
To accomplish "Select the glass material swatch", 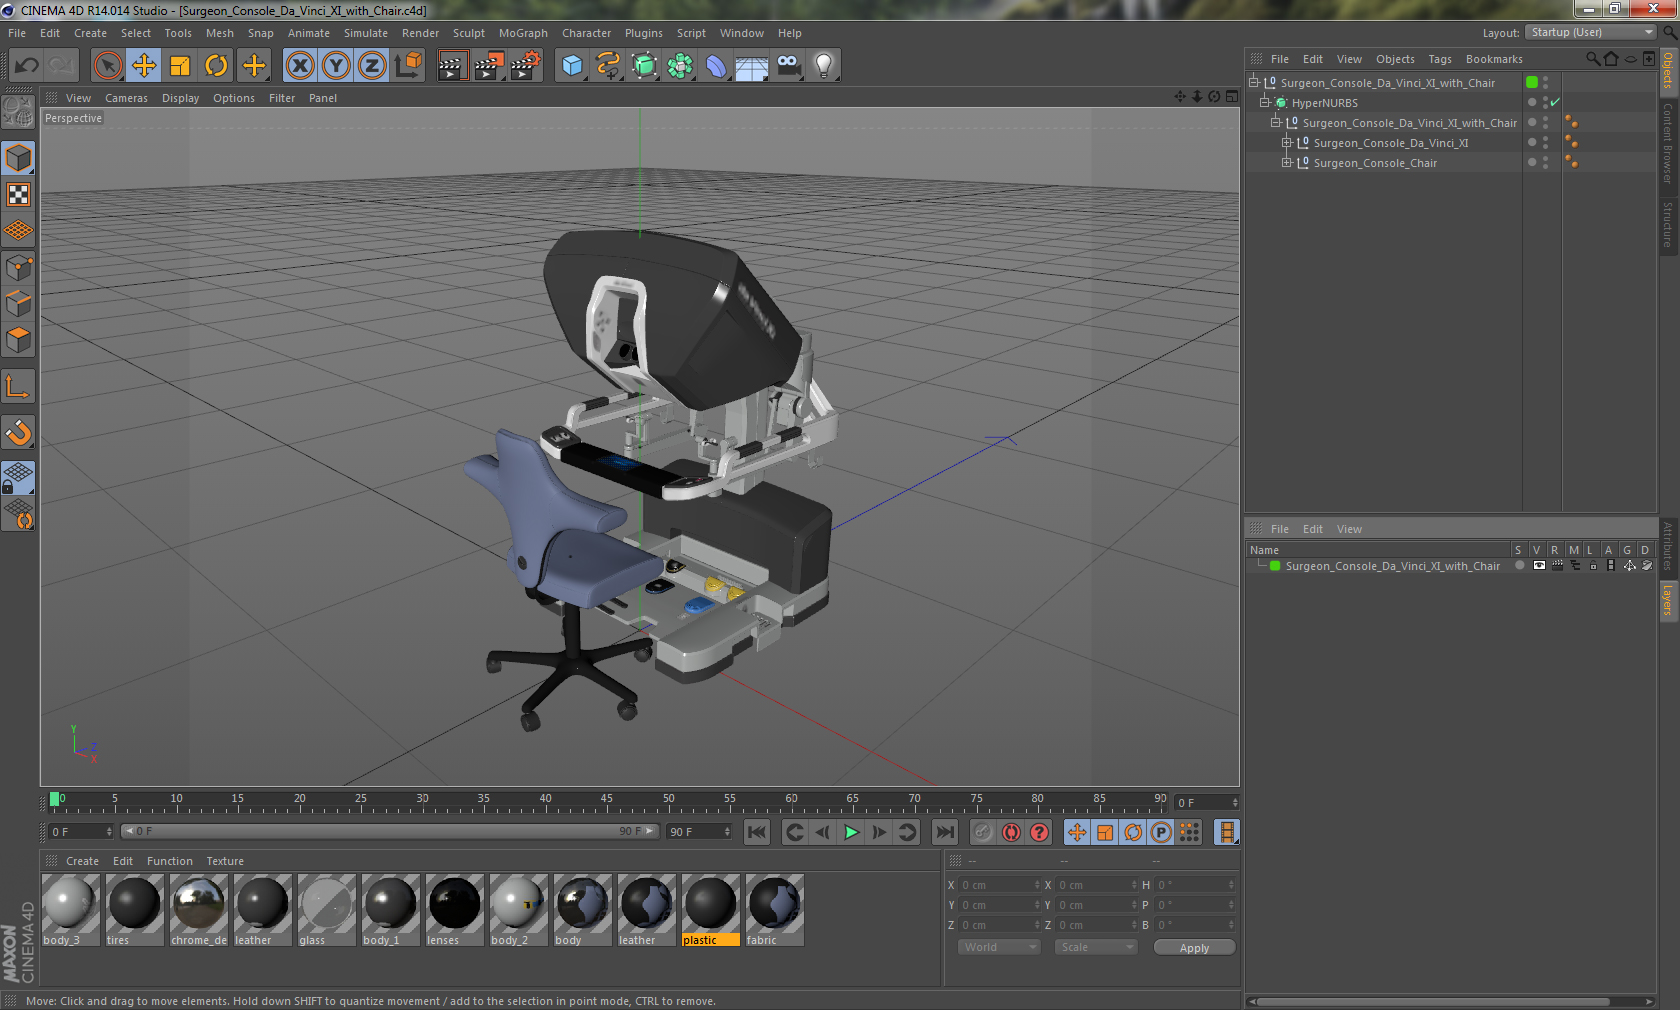I will pyautogui.click(x=326, y=909).
